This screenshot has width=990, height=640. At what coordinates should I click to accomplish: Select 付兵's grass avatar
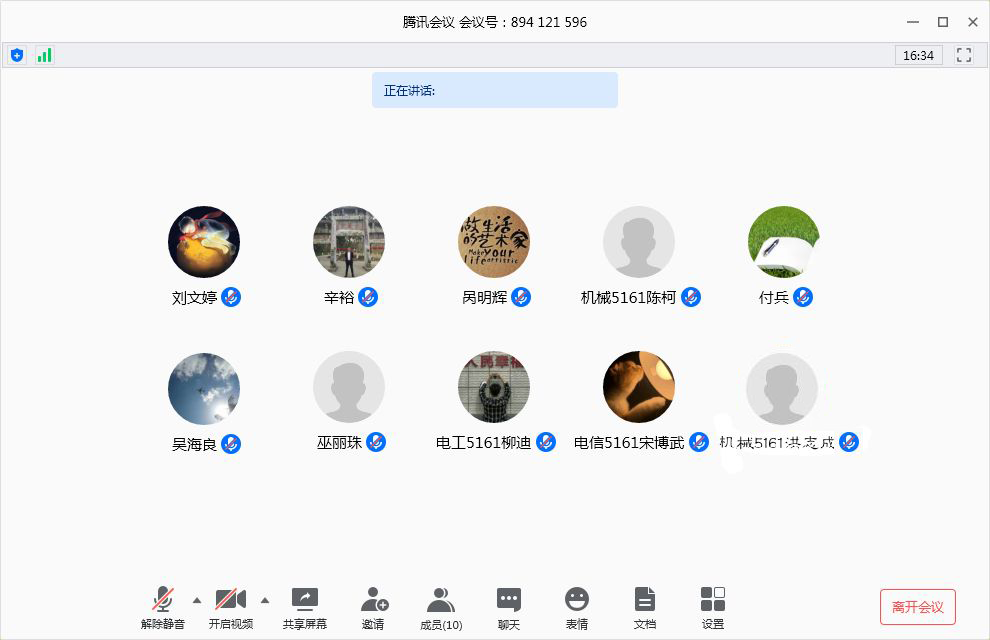(784, 242)
